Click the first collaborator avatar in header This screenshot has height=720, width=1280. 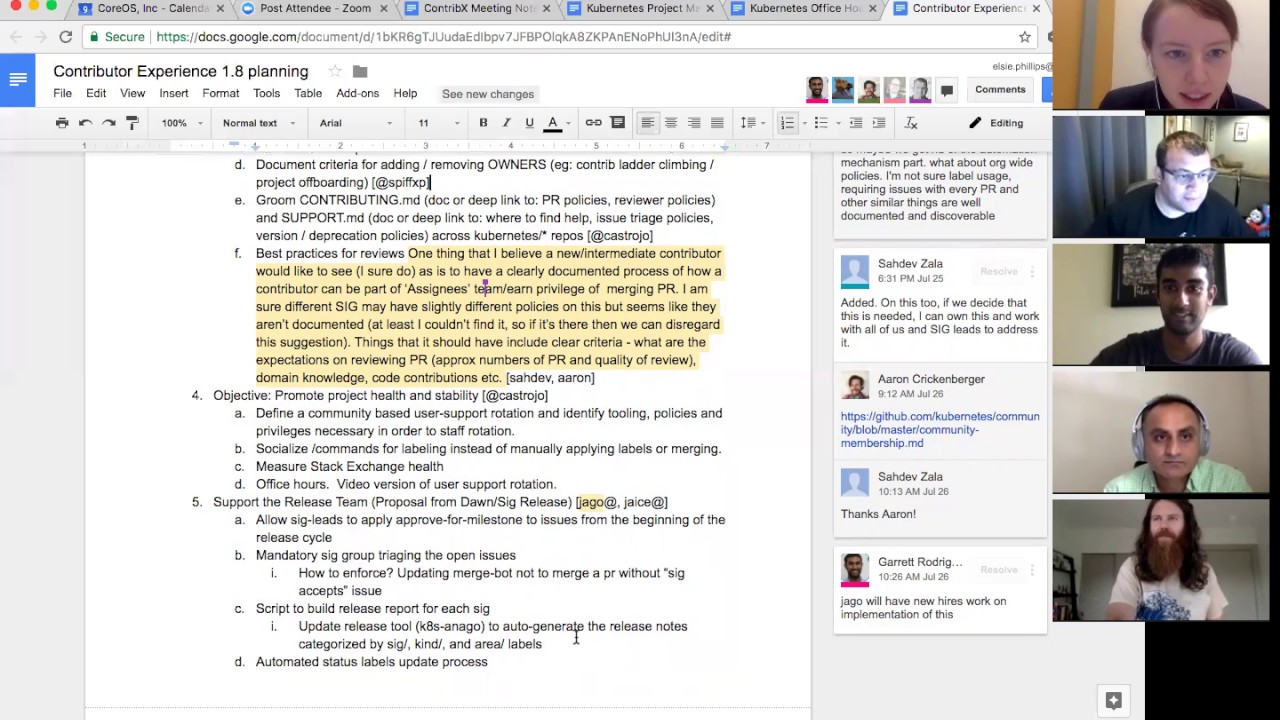coord(817,90)
